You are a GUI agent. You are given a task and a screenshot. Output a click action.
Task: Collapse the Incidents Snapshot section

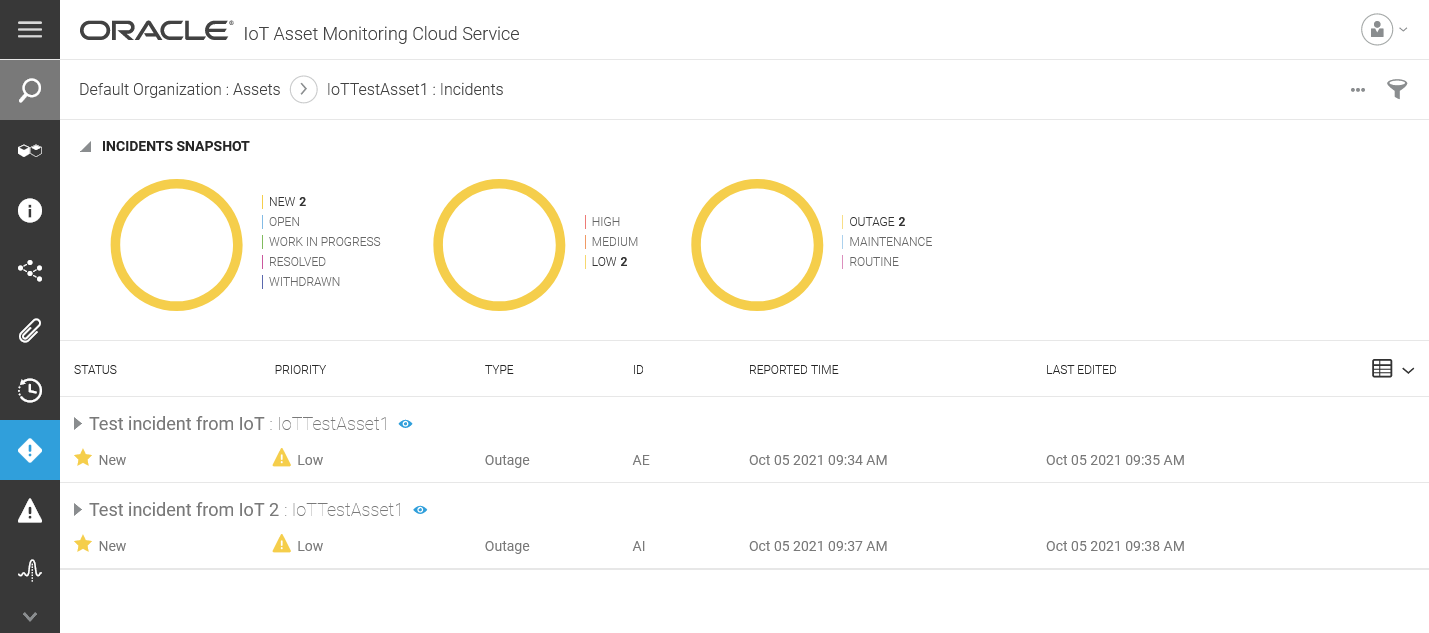(x=85, y=145)
